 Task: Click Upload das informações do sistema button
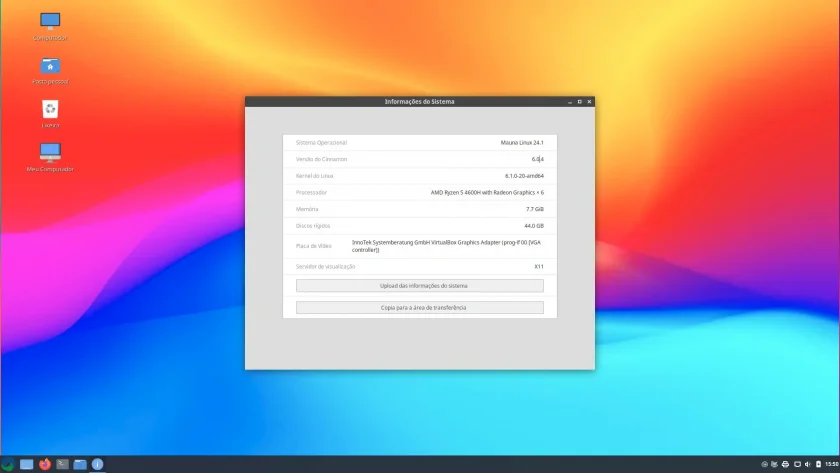tap(420, 286)
